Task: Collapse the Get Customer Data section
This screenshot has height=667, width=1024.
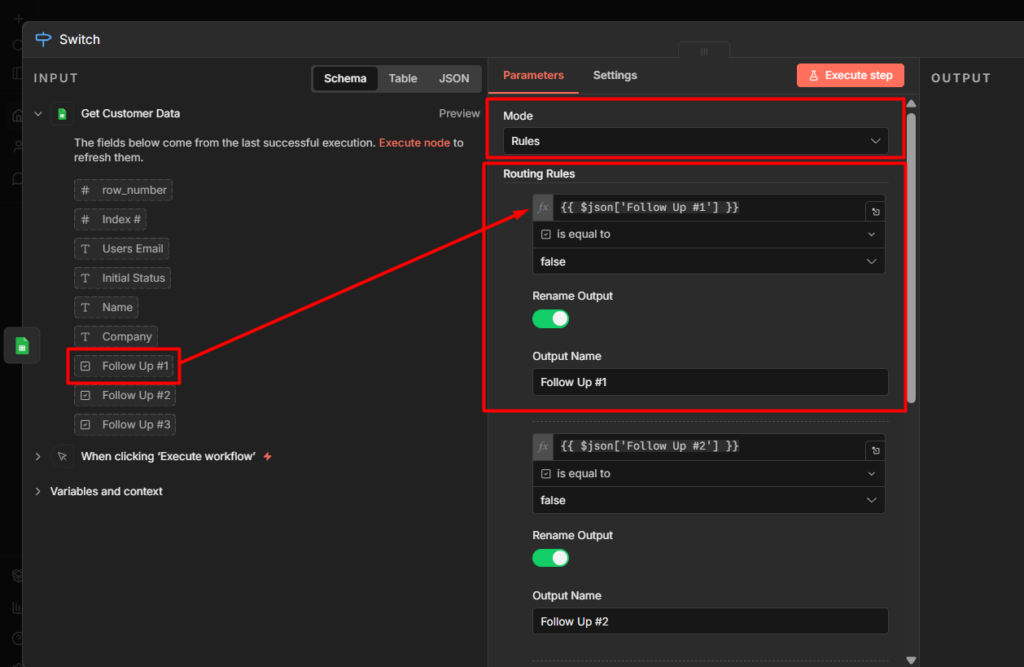Action: point(38,113)
